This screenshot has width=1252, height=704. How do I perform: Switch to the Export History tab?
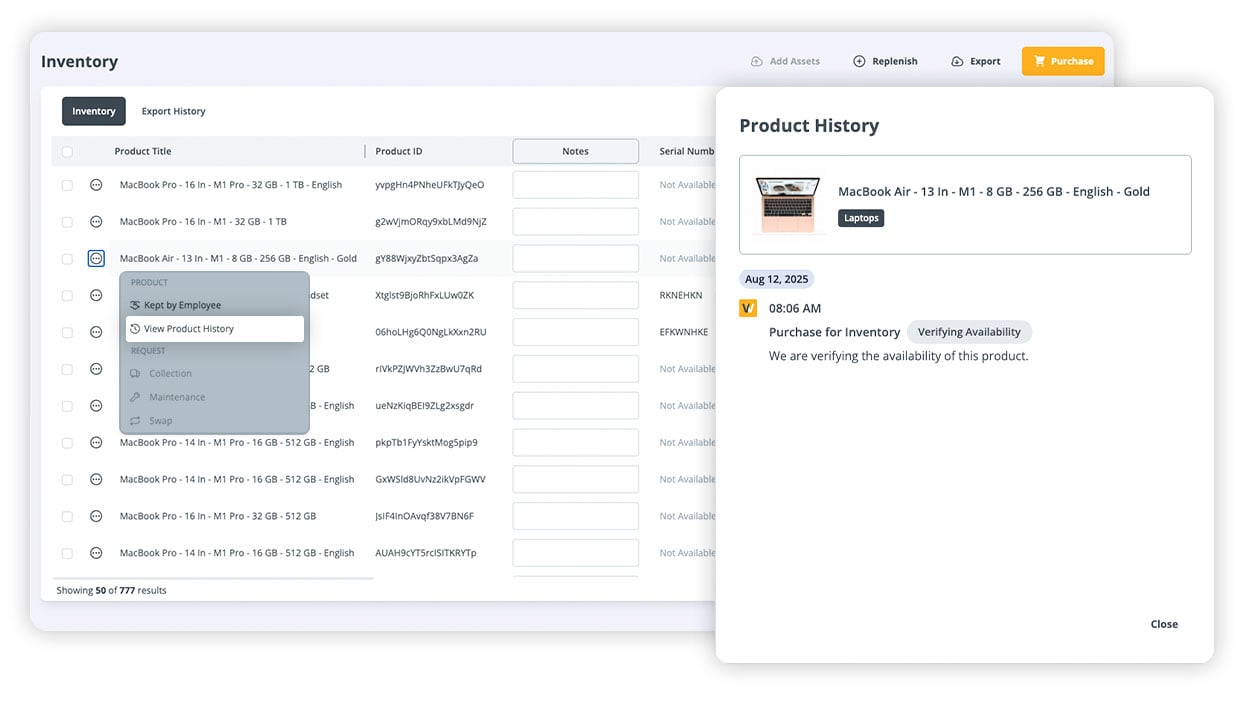pyautogui.click(x=173, y=111)
